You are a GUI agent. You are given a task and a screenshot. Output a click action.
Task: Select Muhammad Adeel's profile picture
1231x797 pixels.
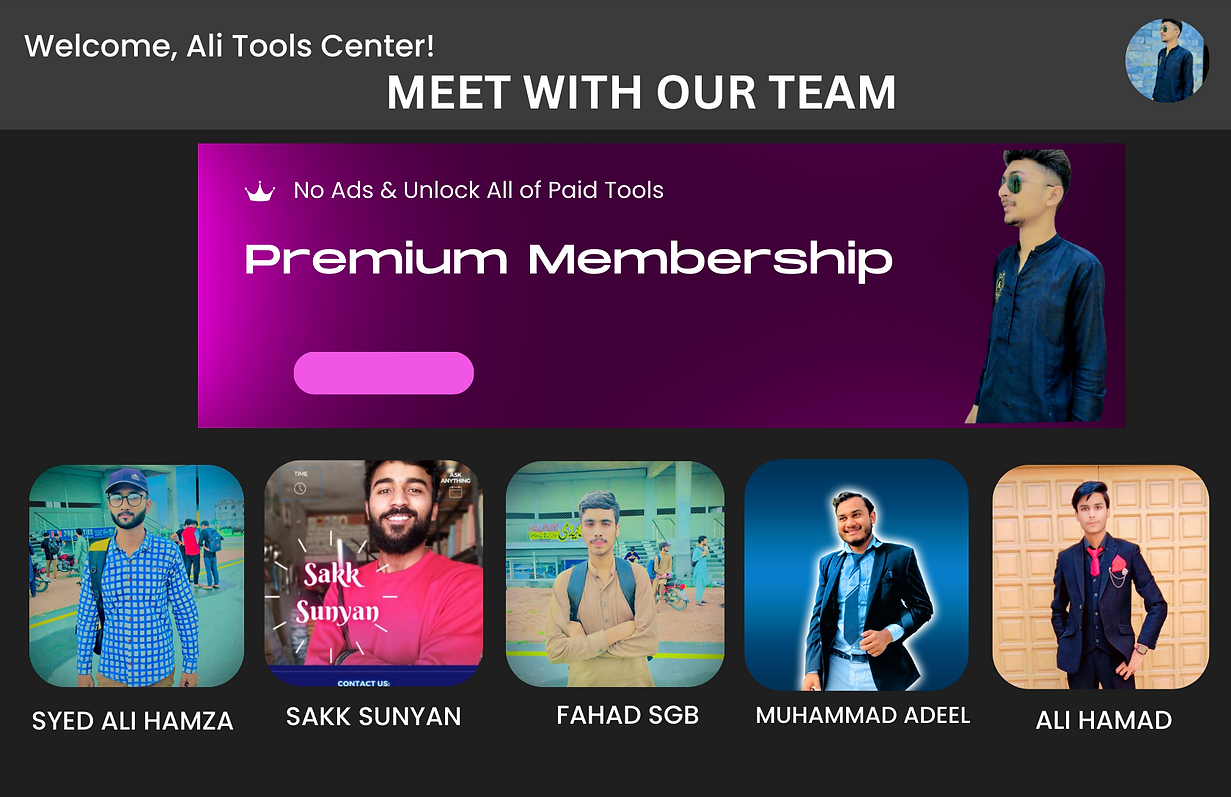[x=856, y=575]
